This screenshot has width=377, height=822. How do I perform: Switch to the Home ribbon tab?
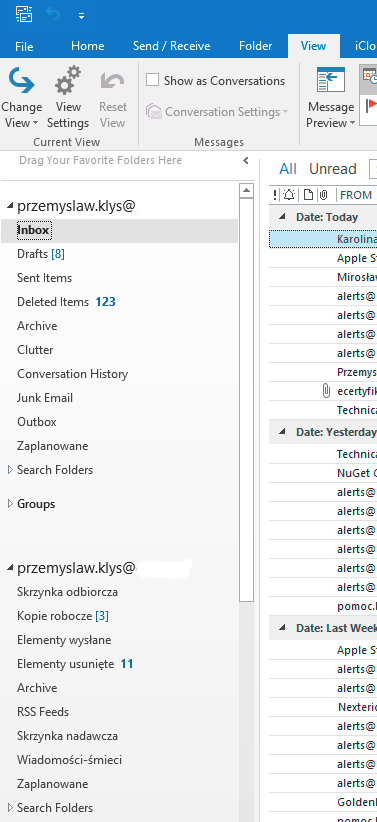(x=88, y=46)
